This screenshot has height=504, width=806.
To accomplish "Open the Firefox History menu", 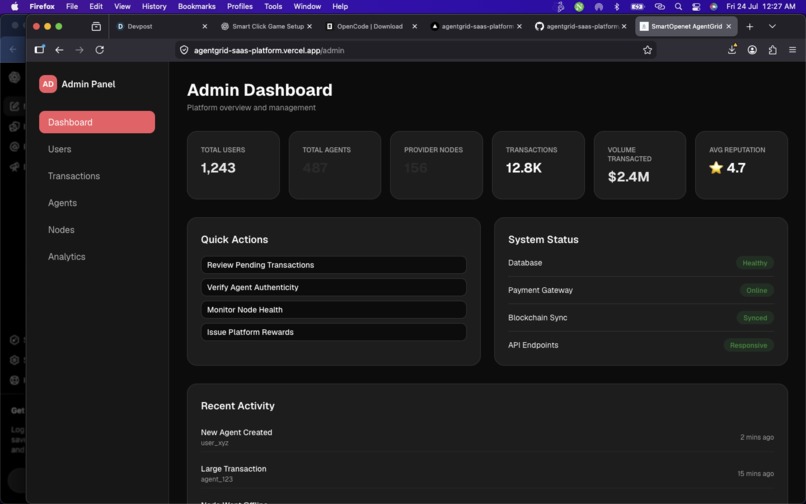I will point(154,6).
